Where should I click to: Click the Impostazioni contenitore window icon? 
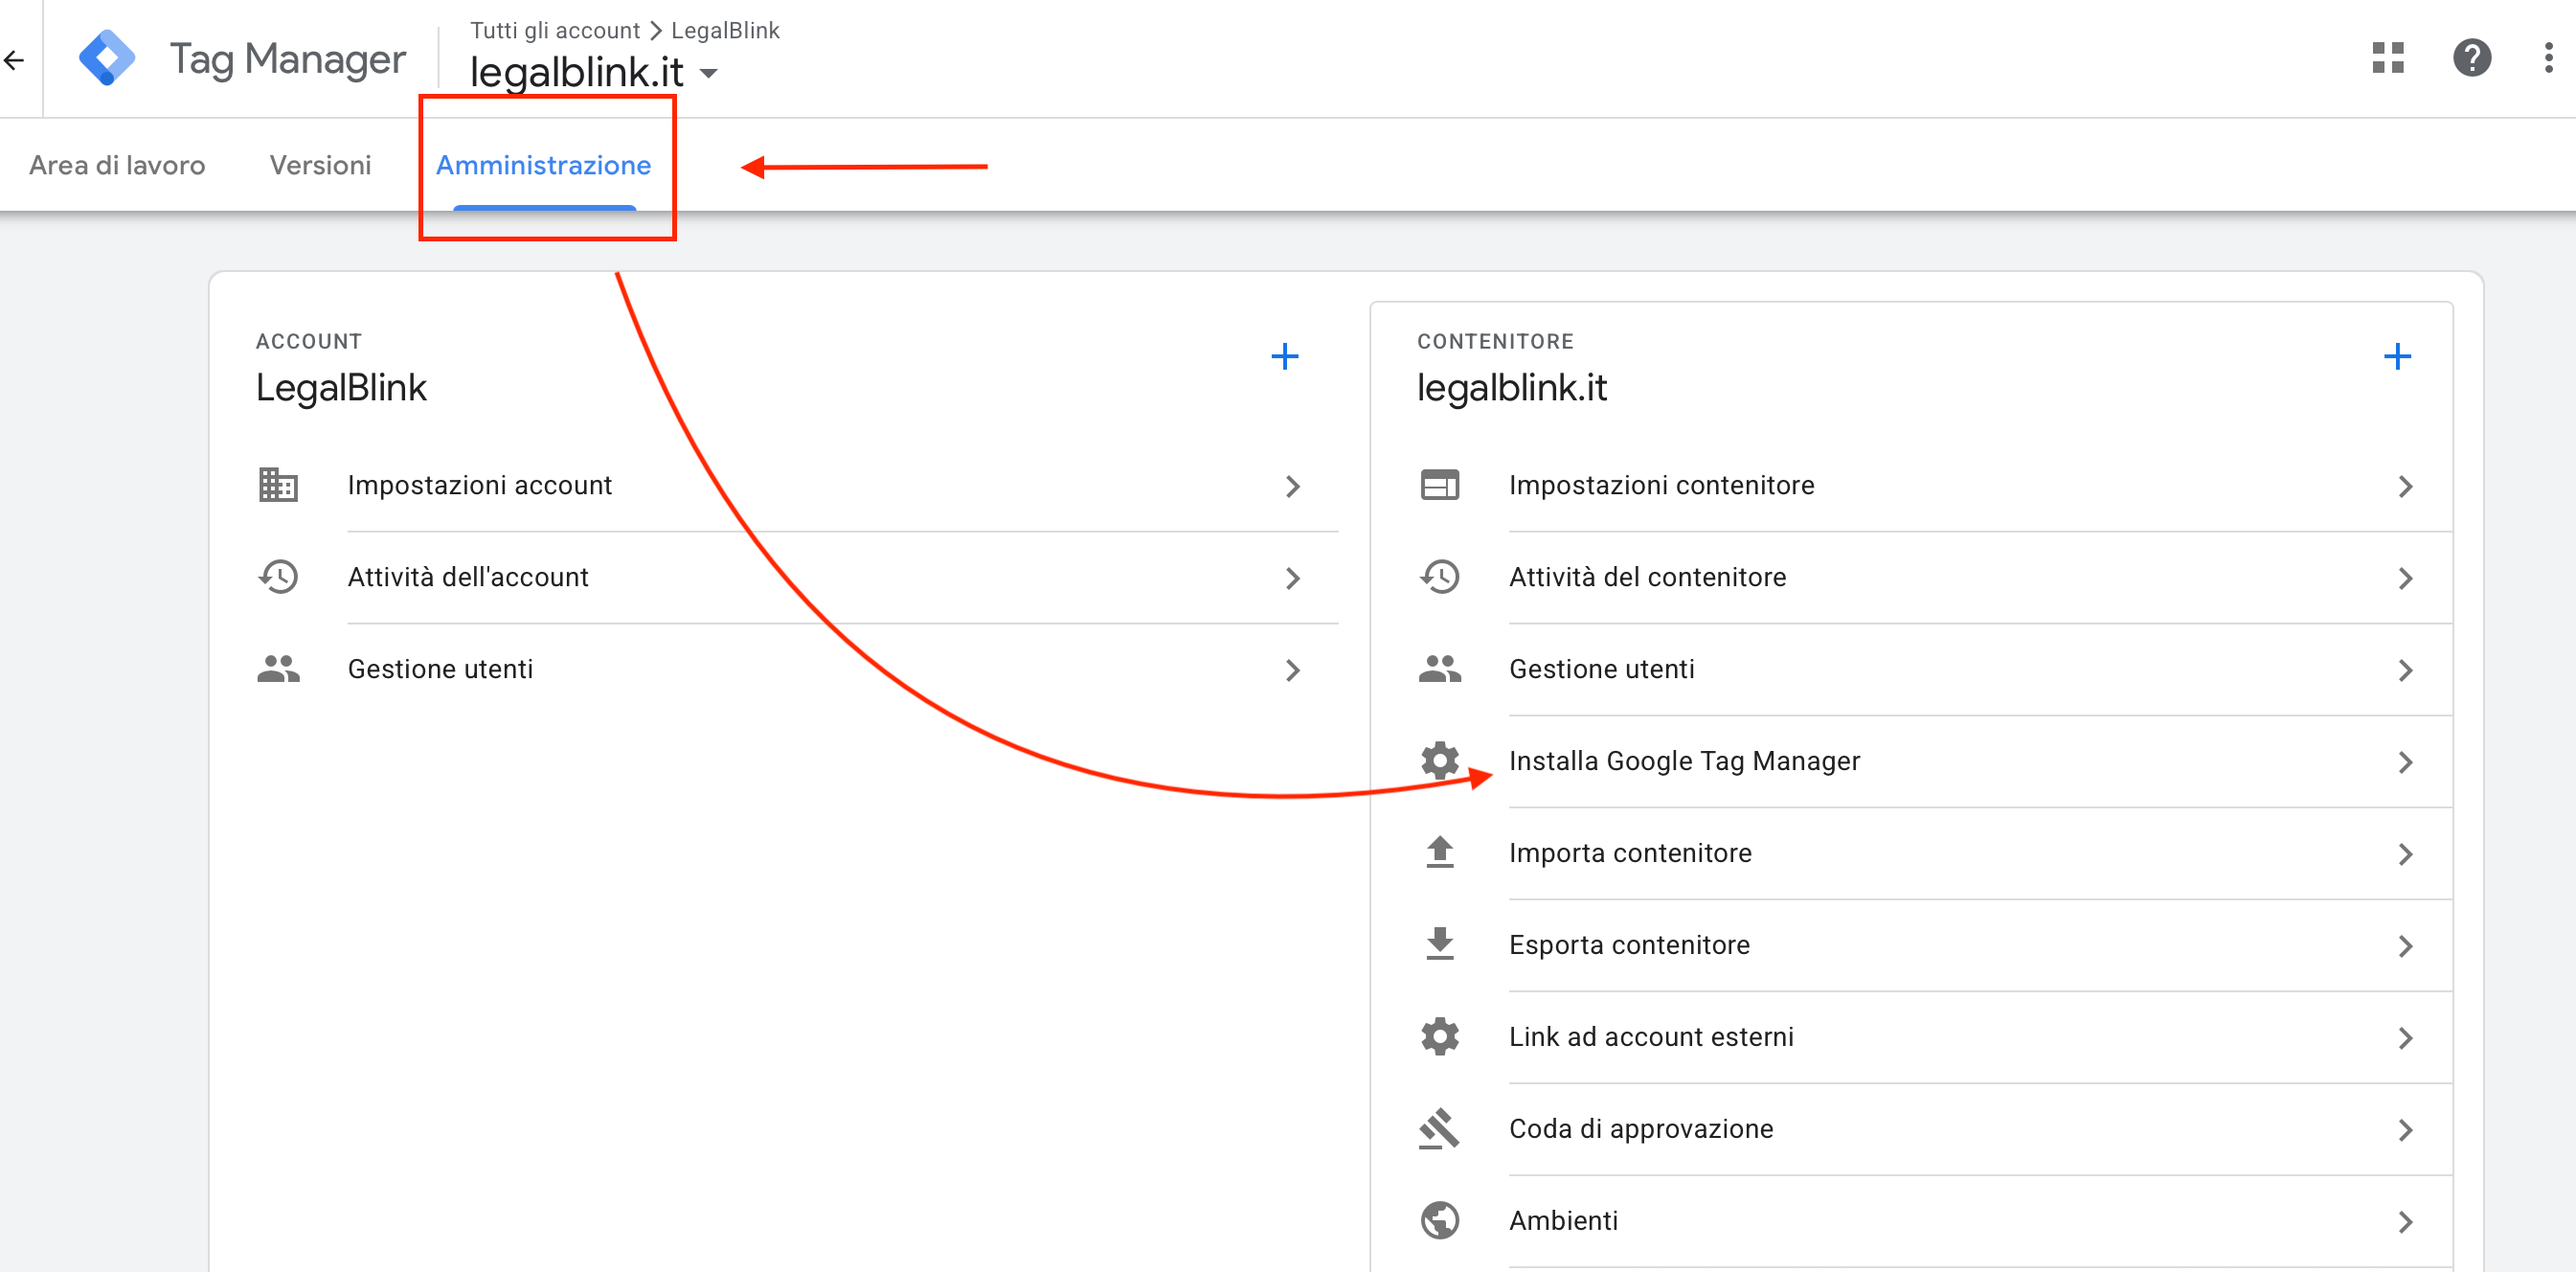pos(1440,485)
